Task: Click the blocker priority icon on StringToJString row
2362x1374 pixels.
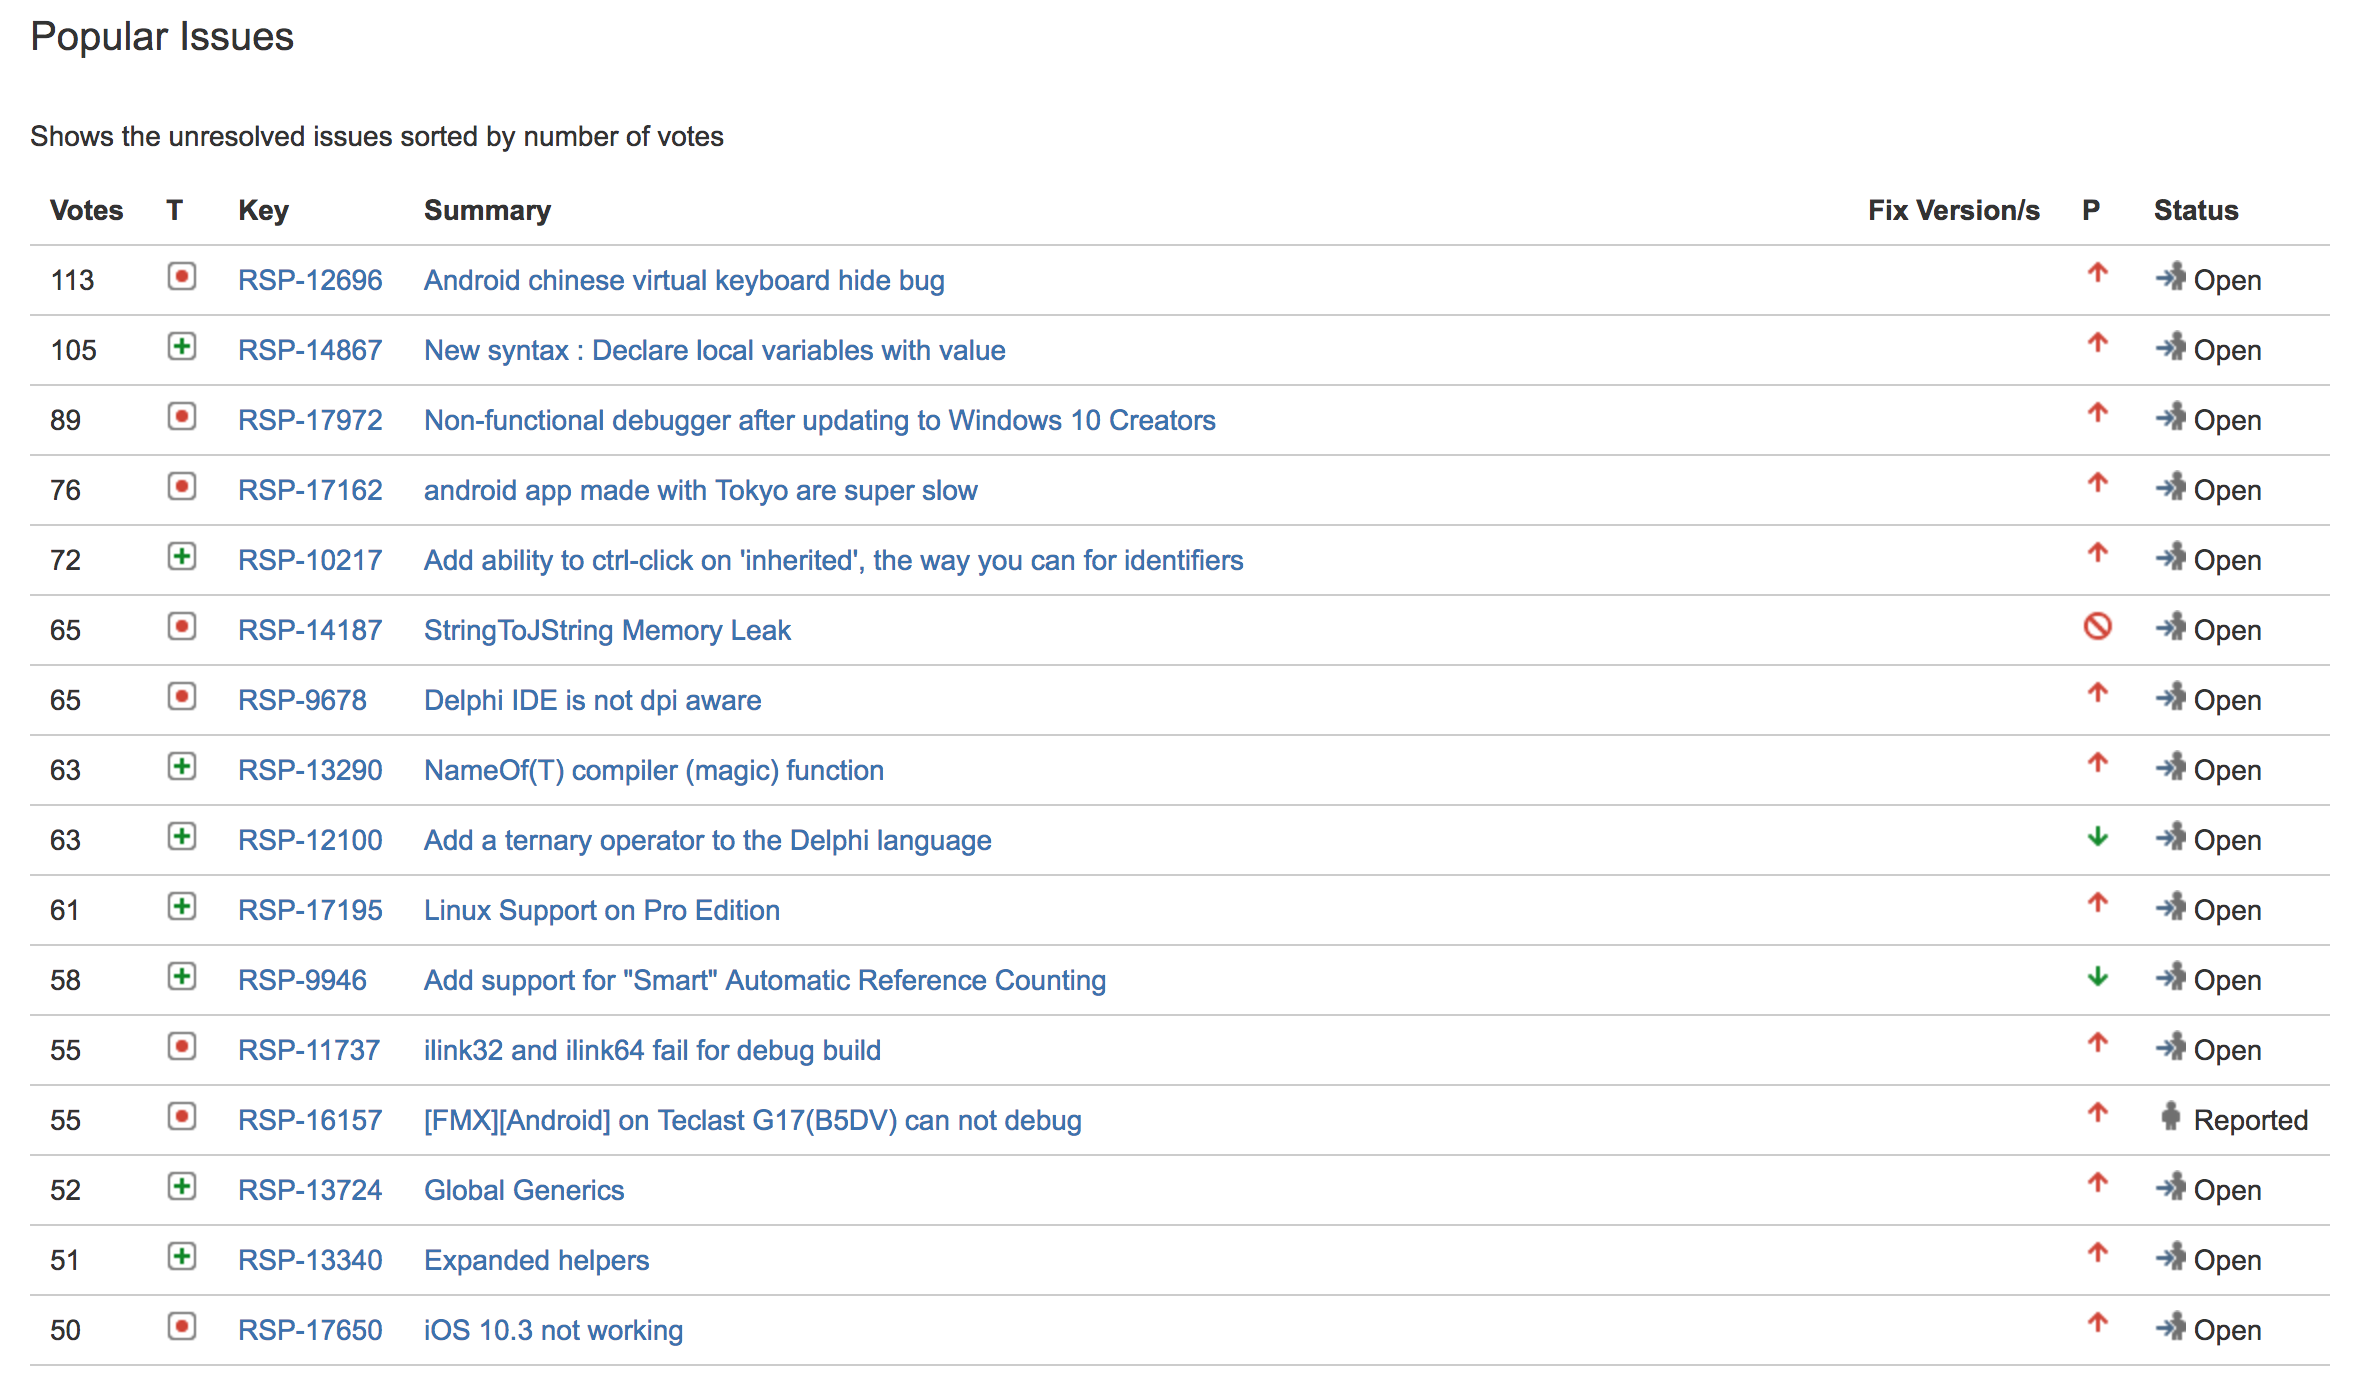Action: point(2097,626)
